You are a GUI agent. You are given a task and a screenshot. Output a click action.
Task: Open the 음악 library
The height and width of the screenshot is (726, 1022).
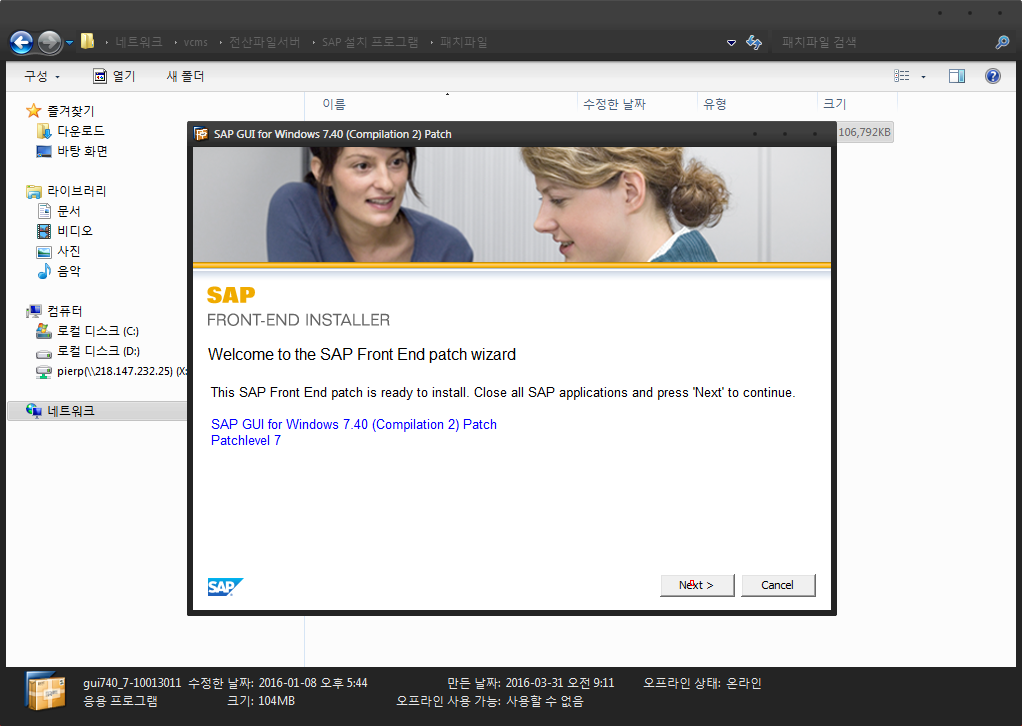69,271
